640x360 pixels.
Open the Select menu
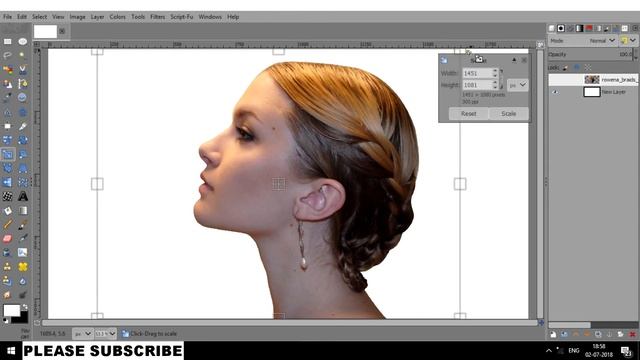tap(40, 17)
